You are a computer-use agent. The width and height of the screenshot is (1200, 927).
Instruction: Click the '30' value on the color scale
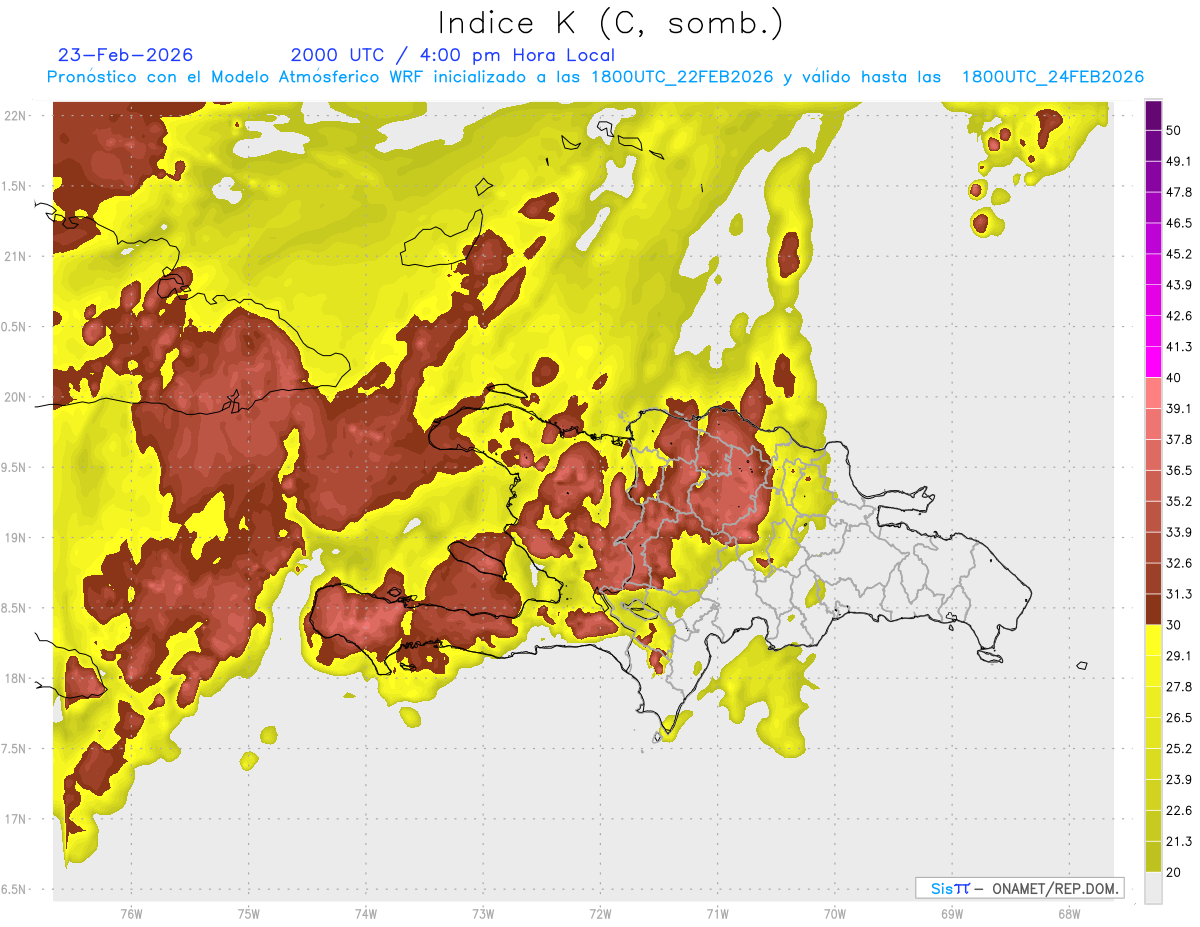tap(1174, 625)
